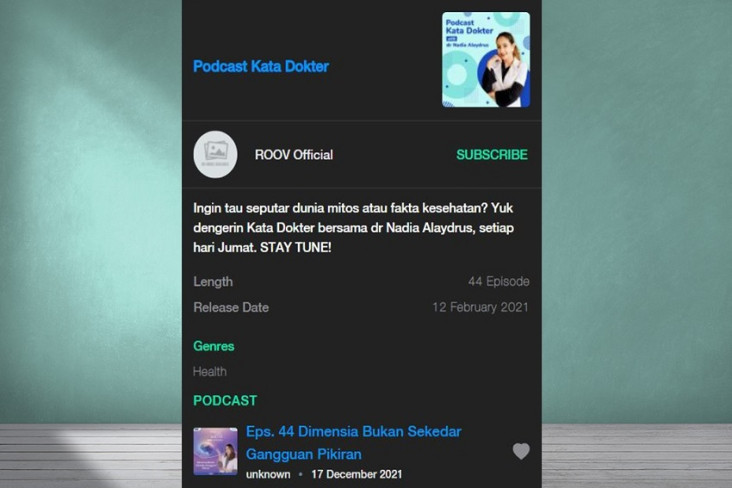Subscribe to the ROOV Official podcast
Image resolution: width=732 pixels, height=488 pixels.
(x=492, y=155)
